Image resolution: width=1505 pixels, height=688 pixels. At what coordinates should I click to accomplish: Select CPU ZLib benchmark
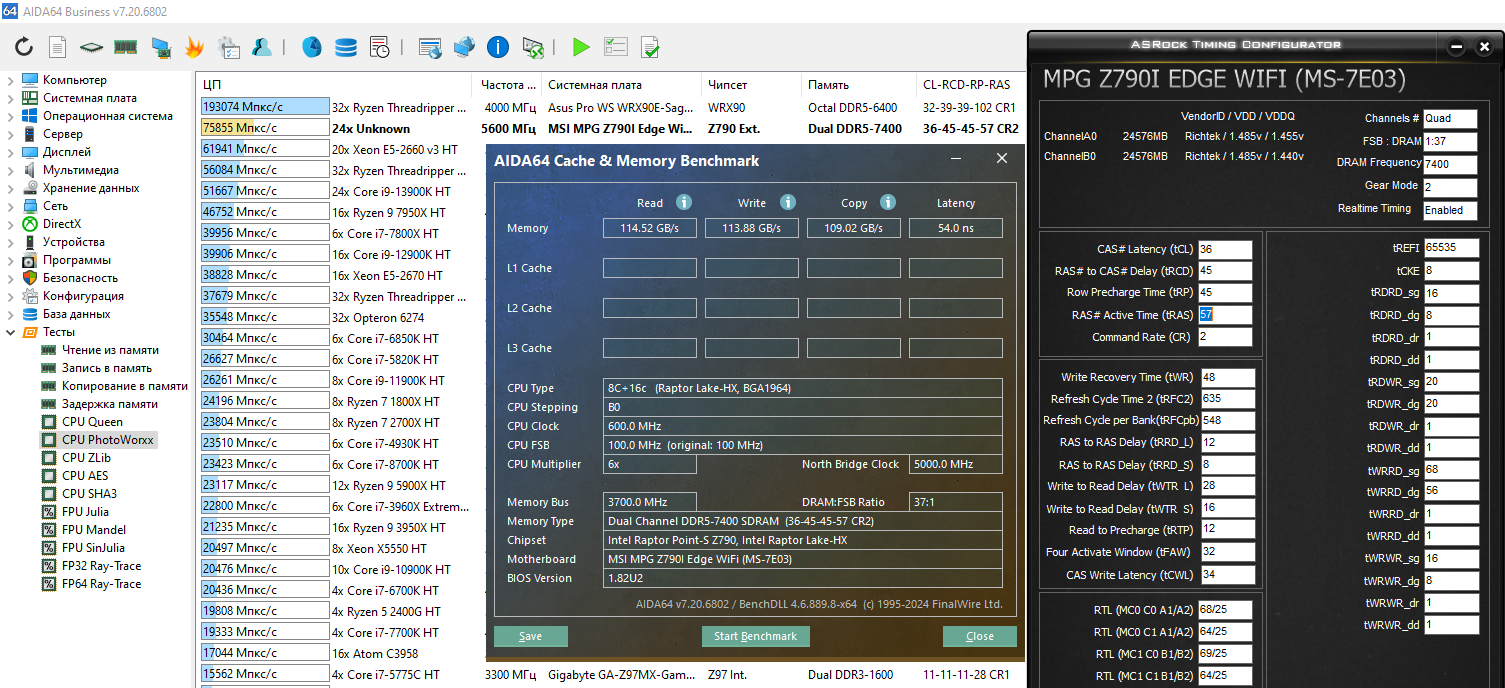86,458
